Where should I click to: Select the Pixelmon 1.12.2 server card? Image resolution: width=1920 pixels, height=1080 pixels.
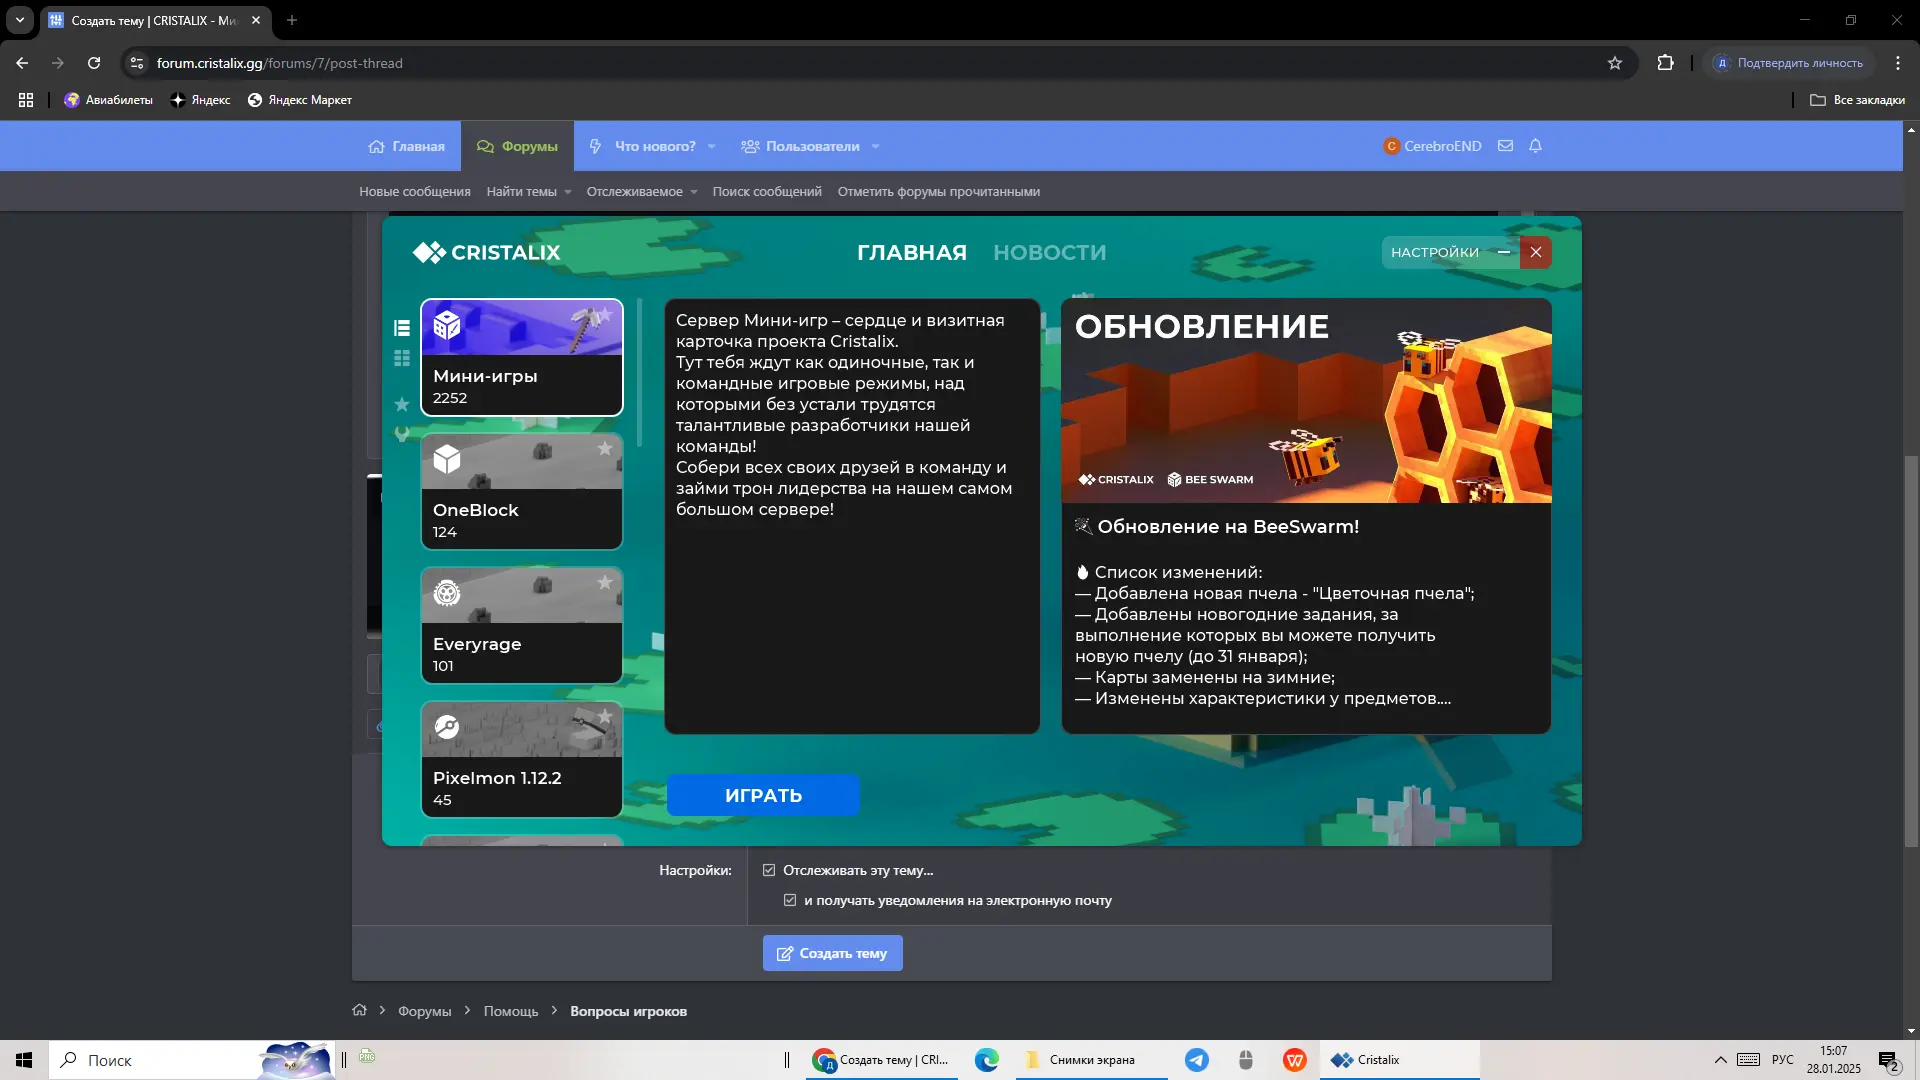click(x=522, y=759)
